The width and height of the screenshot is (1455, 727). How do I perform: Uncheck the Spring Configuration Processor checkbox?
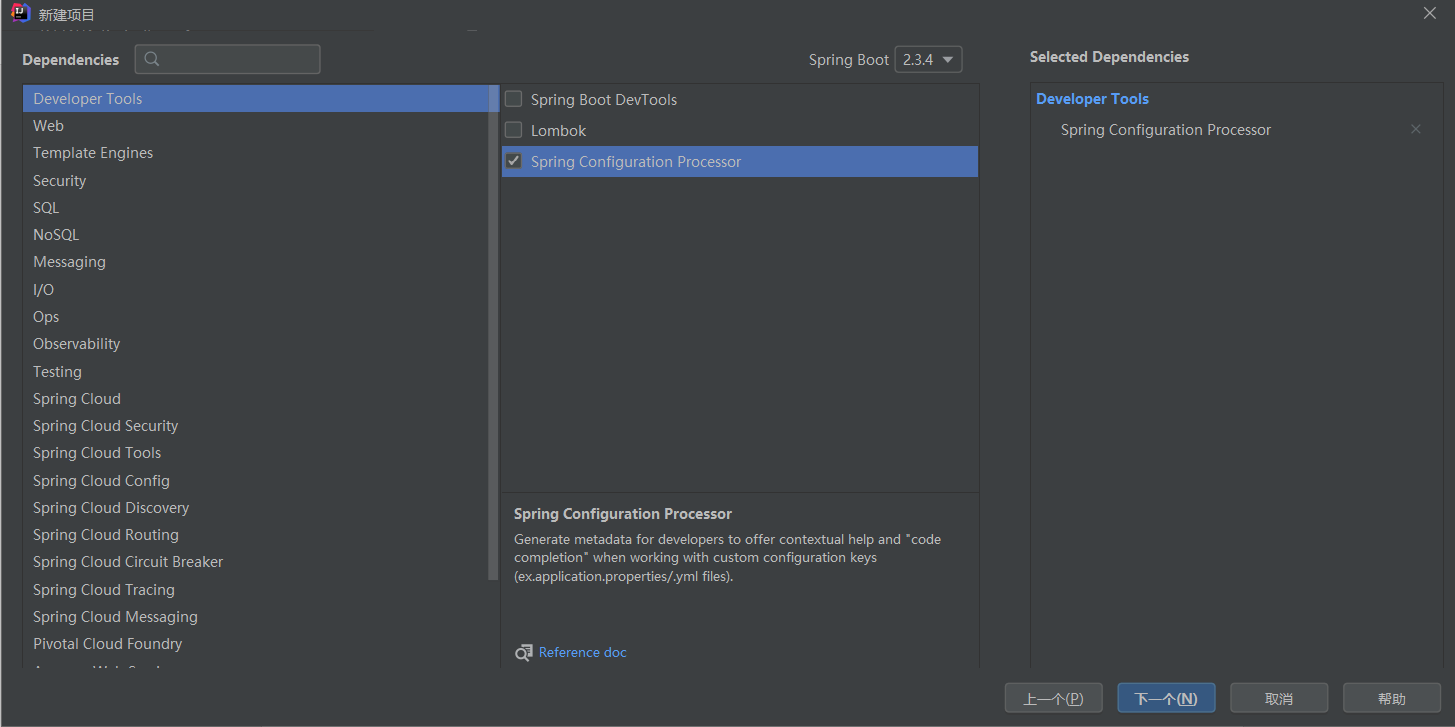513,161
